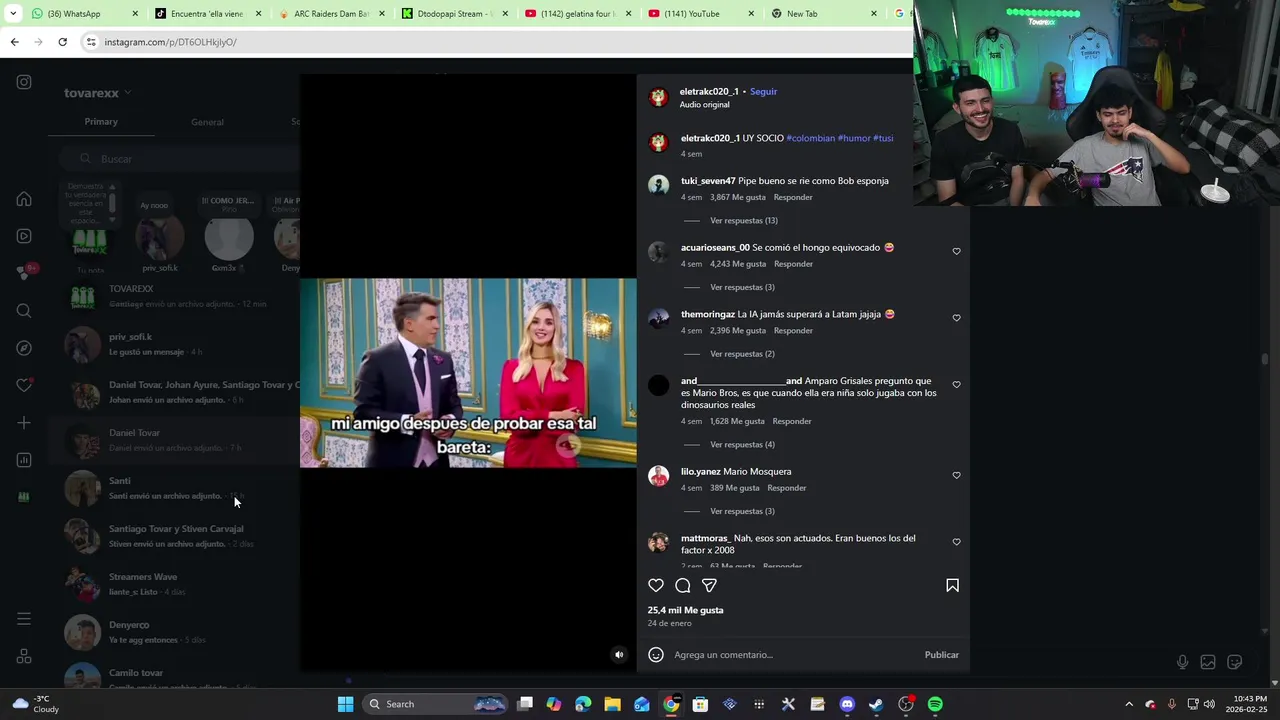Share the post with the paper-plane icon
Image resolution: width=1280 pixels, height=720 pixels.
[709, 586]
